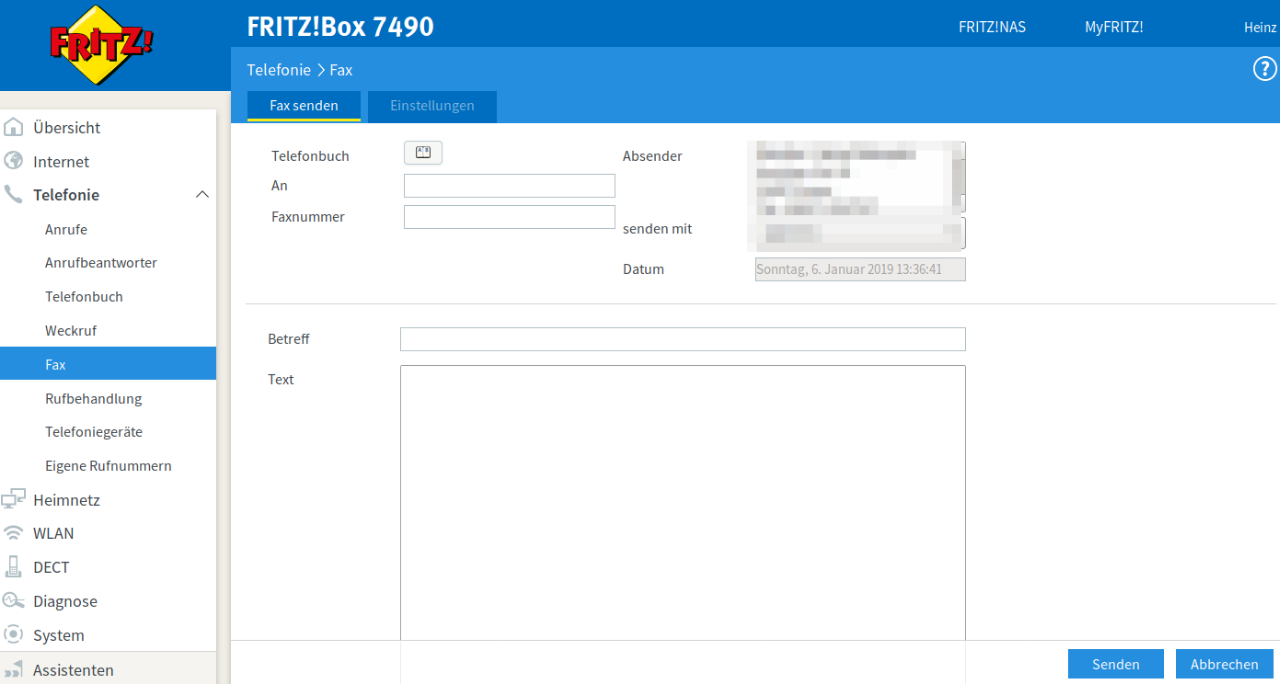
Task: Click the Heimnetz computers icon
Action: [13, 499]
